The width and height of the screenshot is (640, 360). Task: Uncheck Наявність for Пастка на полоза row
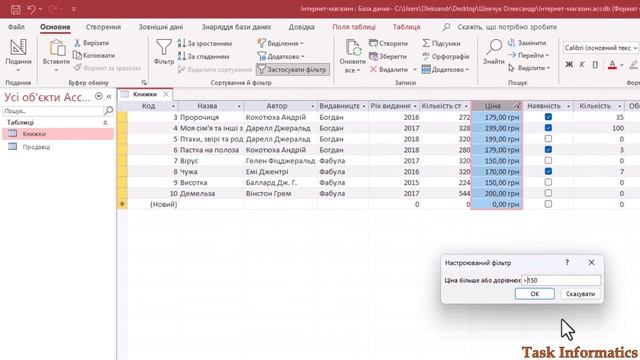[548, 149]
